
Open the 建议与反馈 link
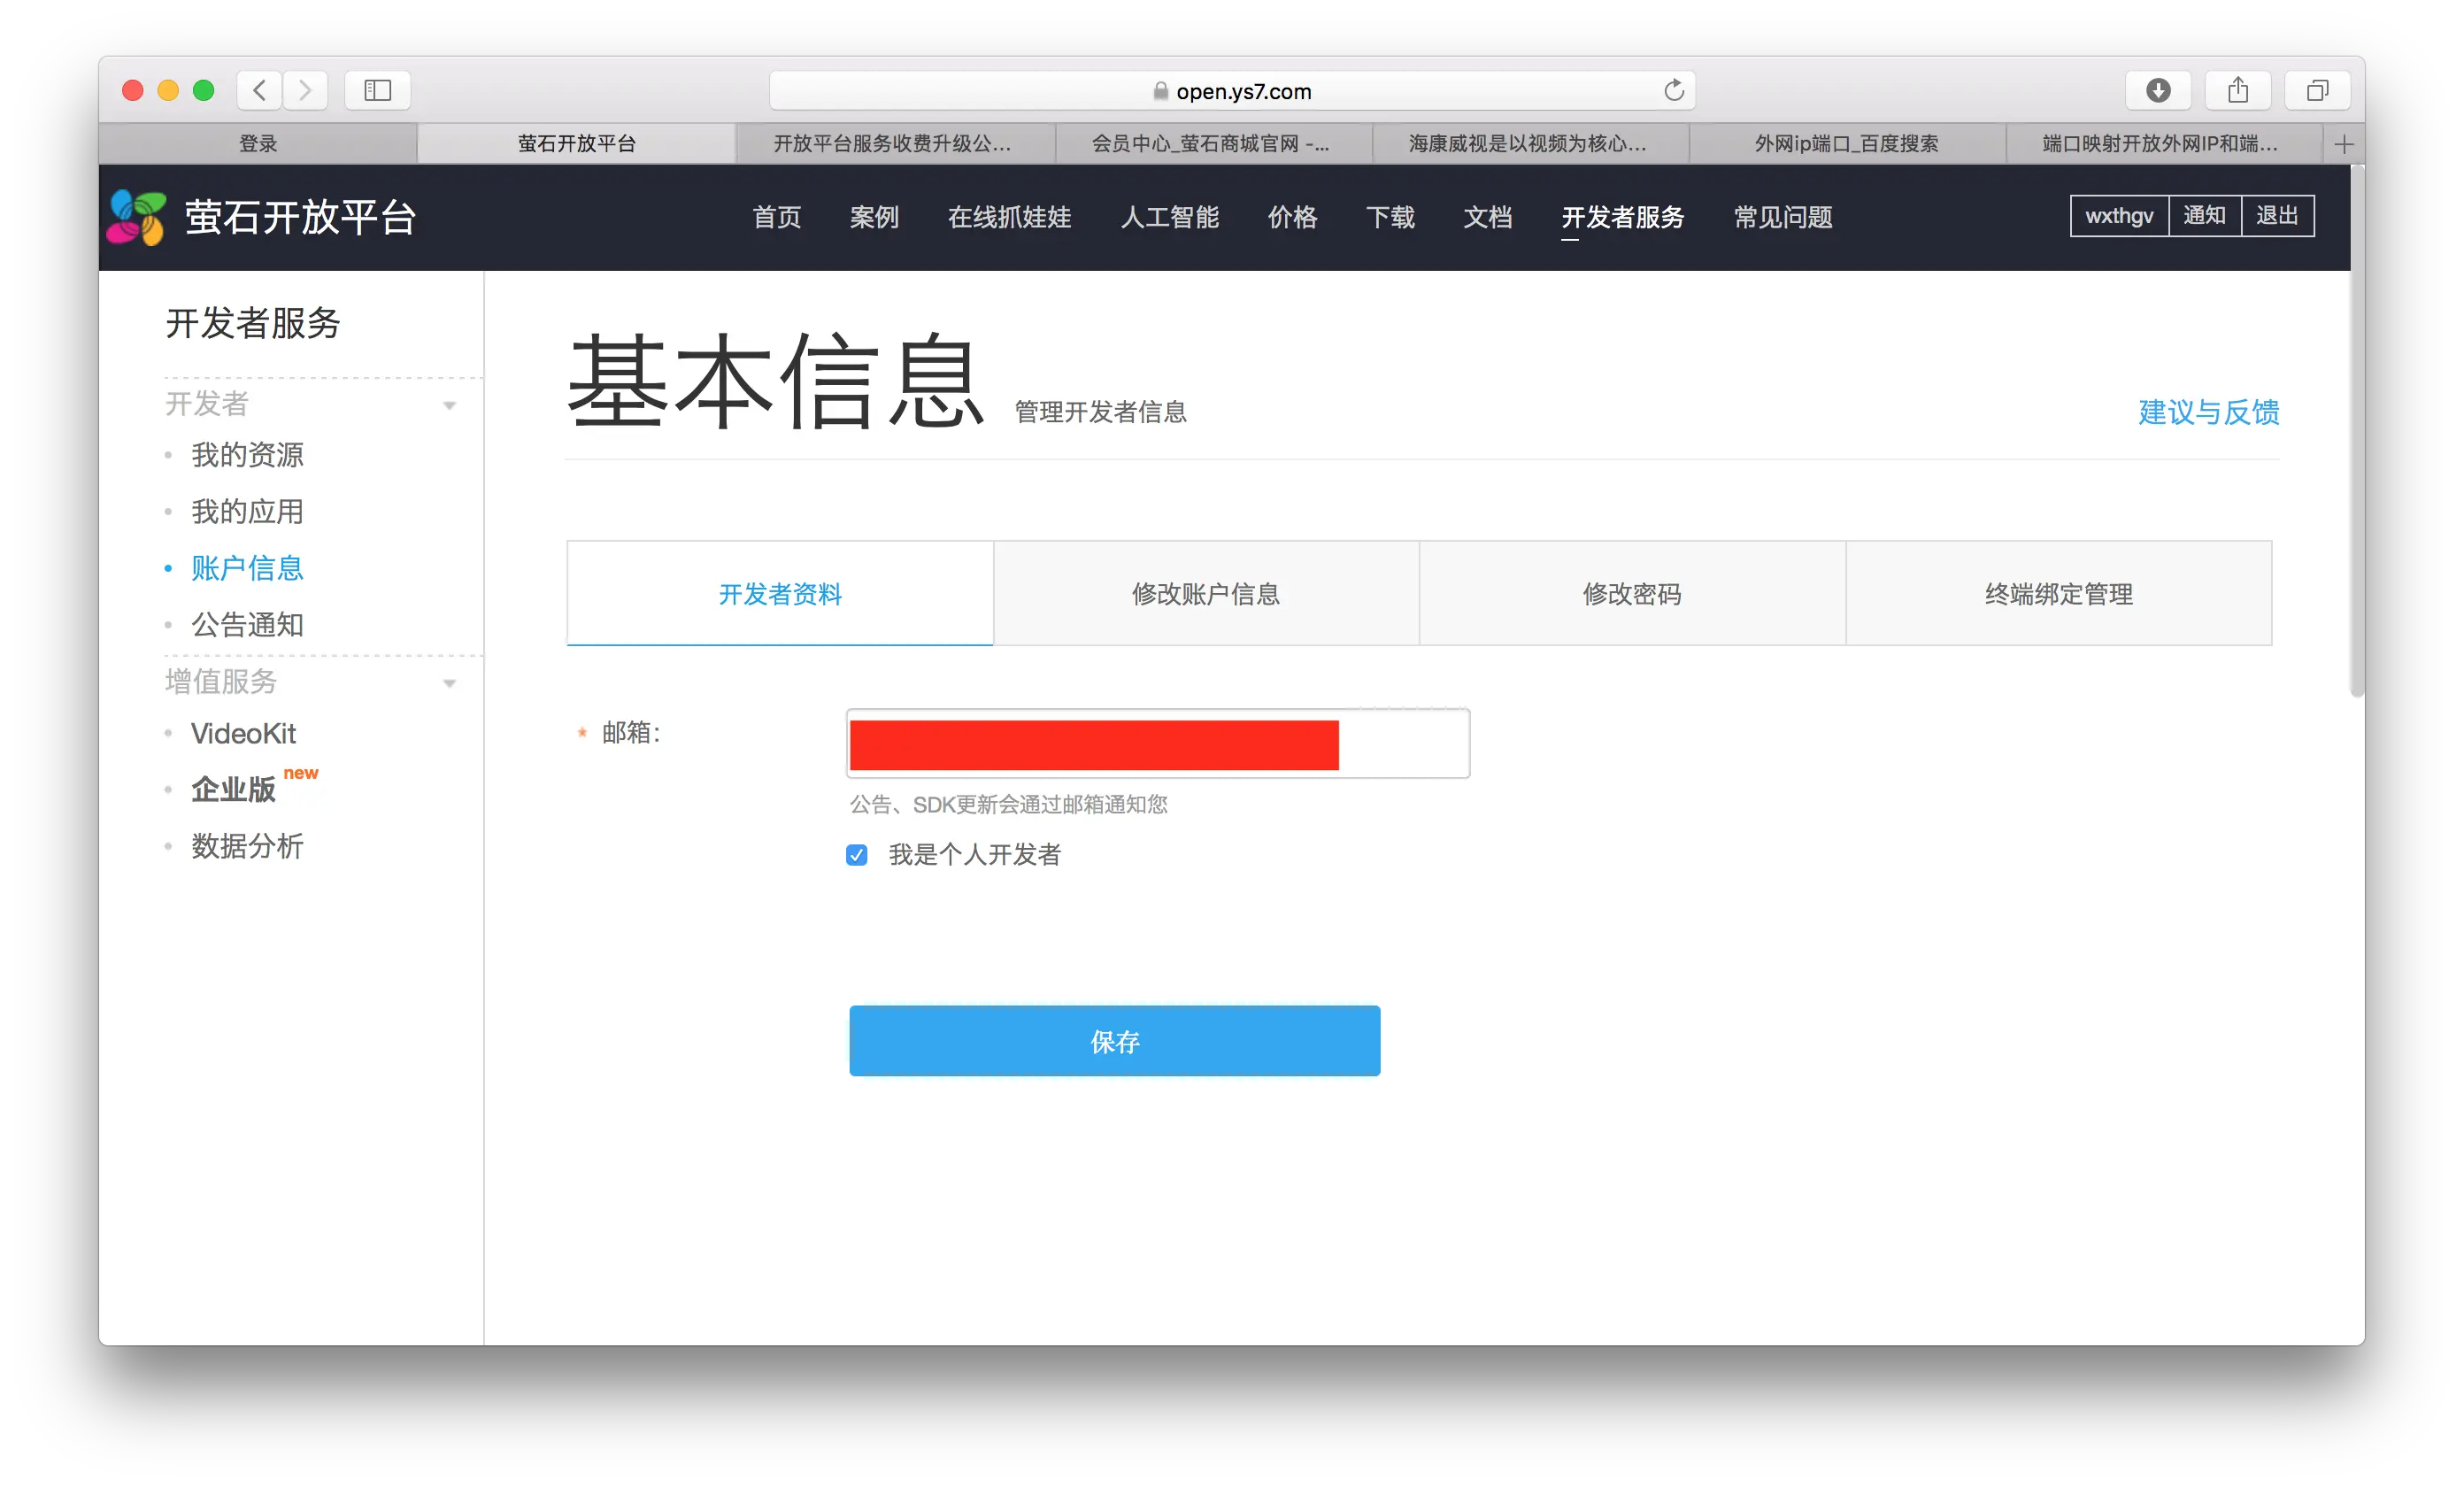pyautogui.click(x=2208, y=412)
